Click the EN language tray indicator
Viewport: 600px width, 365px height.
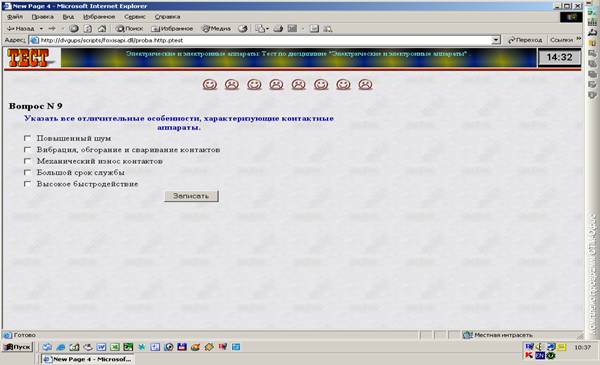[x=540, y=355]
